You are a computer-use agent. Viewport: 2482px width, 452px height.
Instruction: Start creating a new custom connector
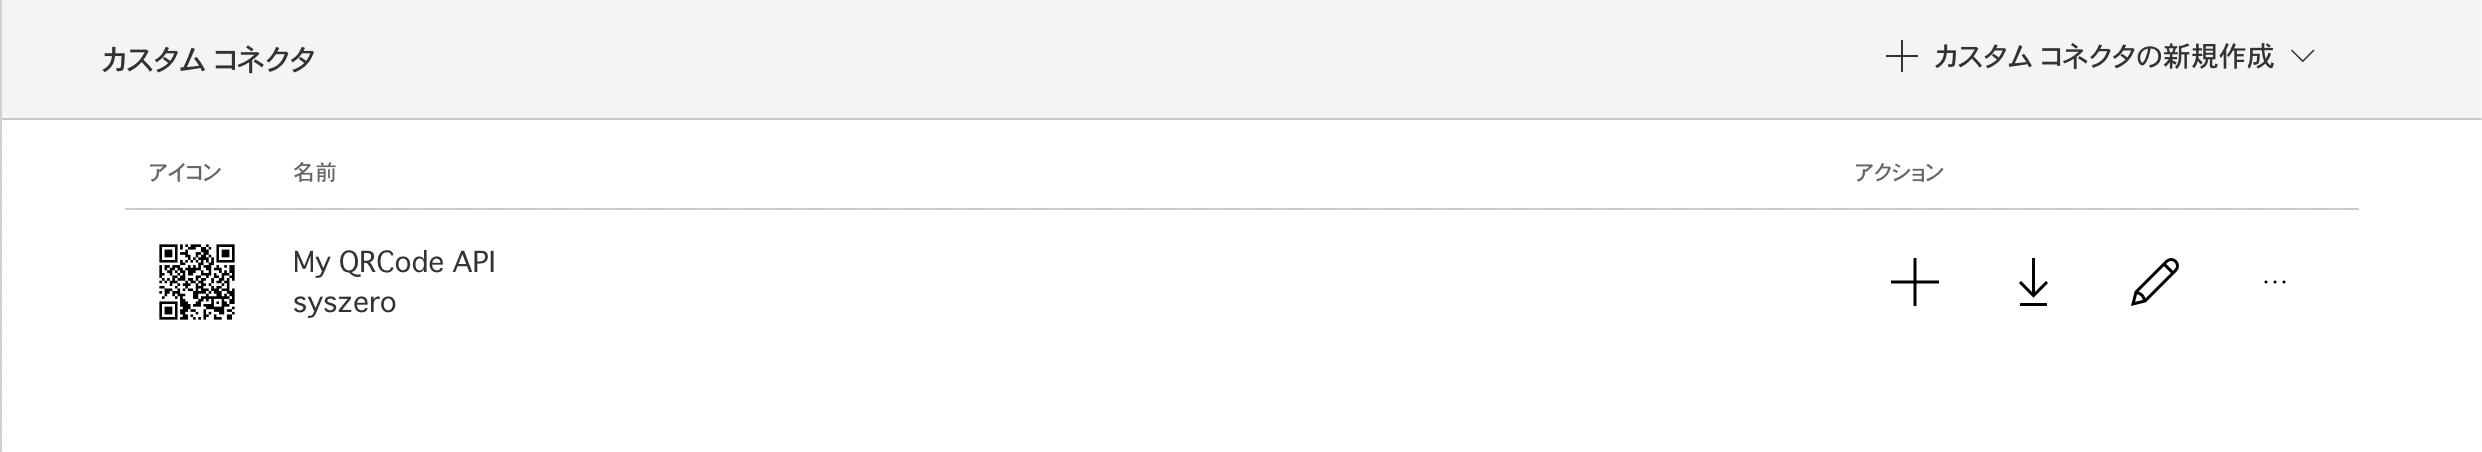[x=2100, y=57]
